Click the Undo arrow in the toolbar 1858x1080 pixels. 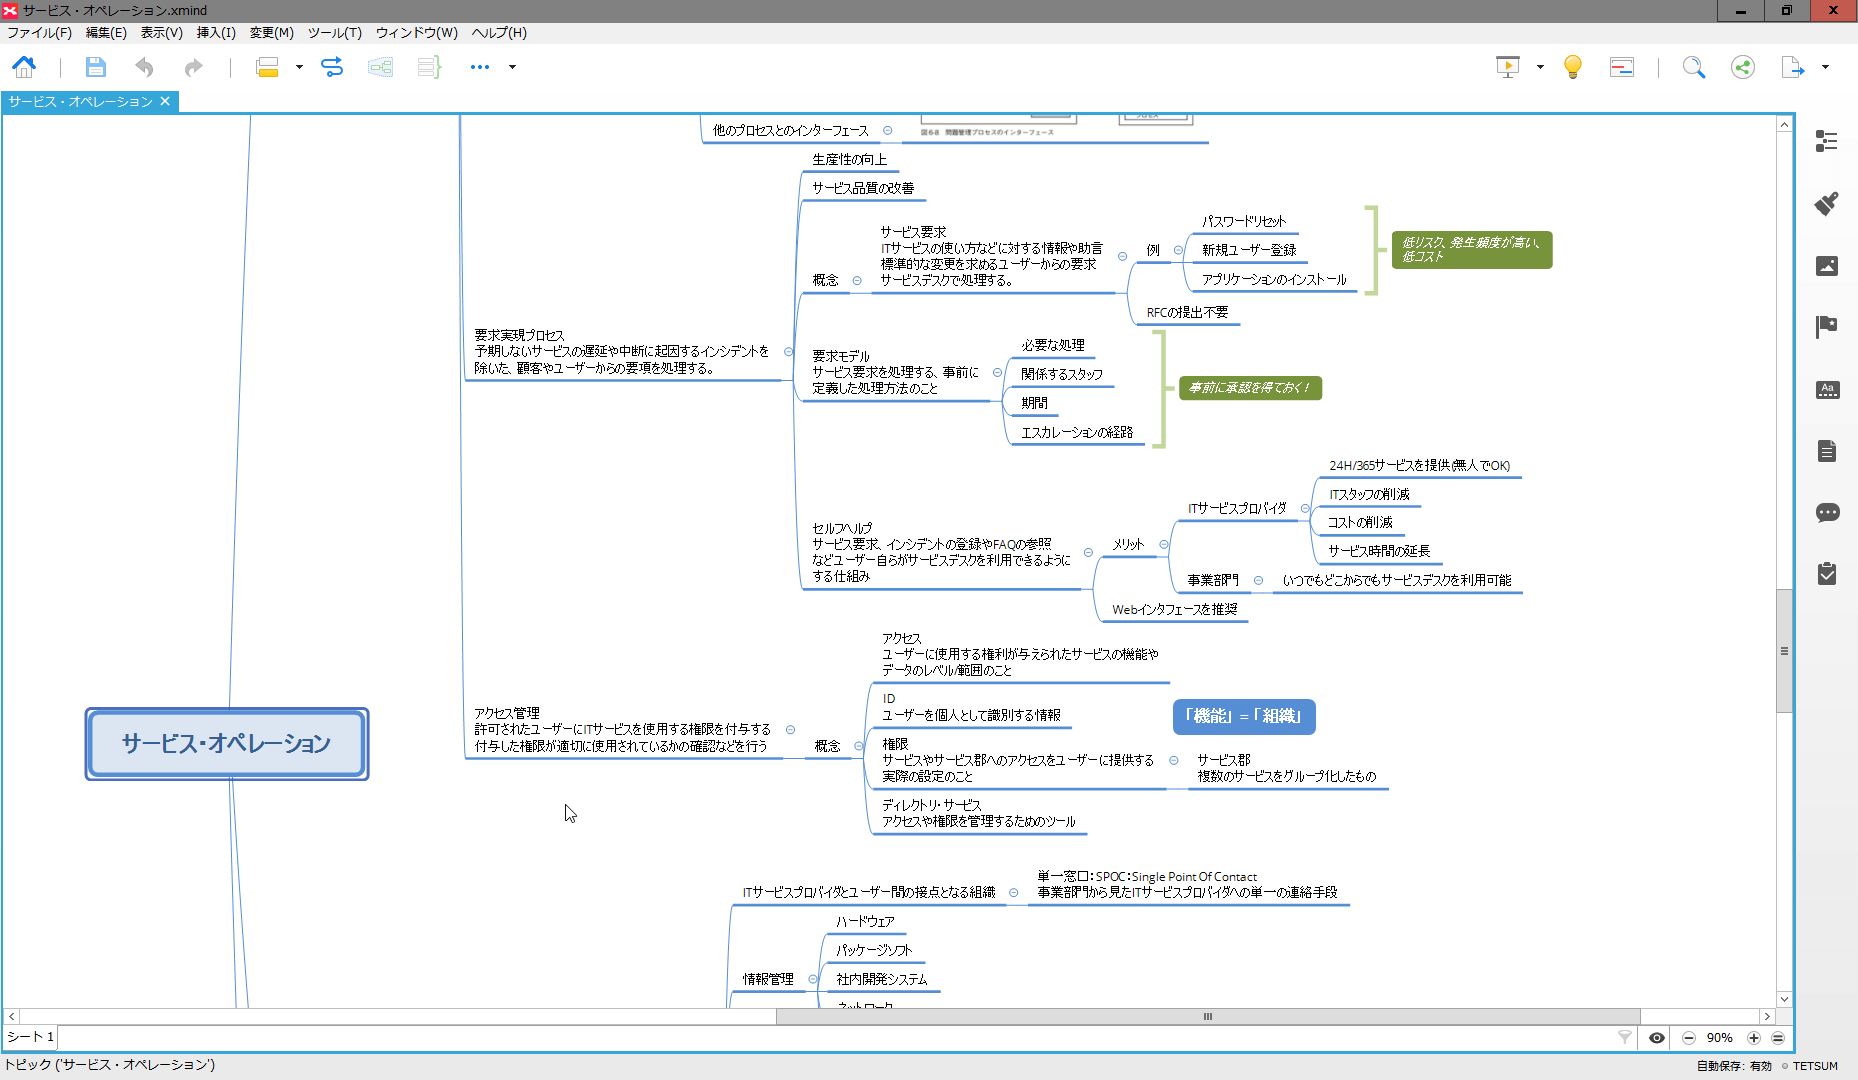coord(145,67)
